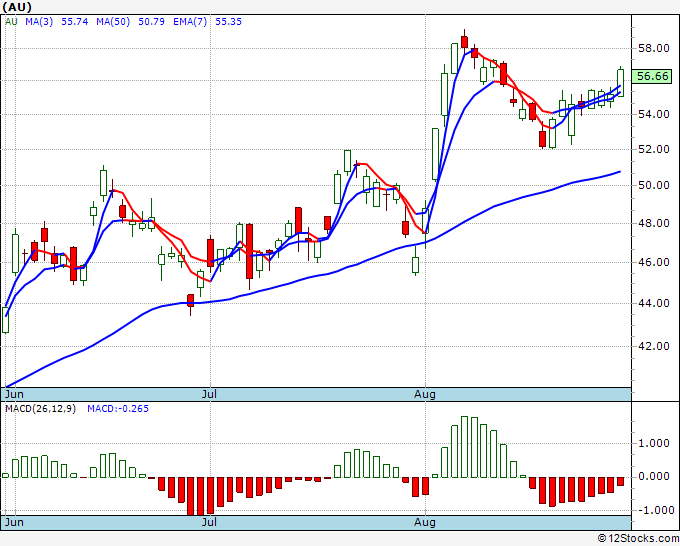Click the tallest green MACD histogram bar
The image size is (680, 546).
[464, 447]
